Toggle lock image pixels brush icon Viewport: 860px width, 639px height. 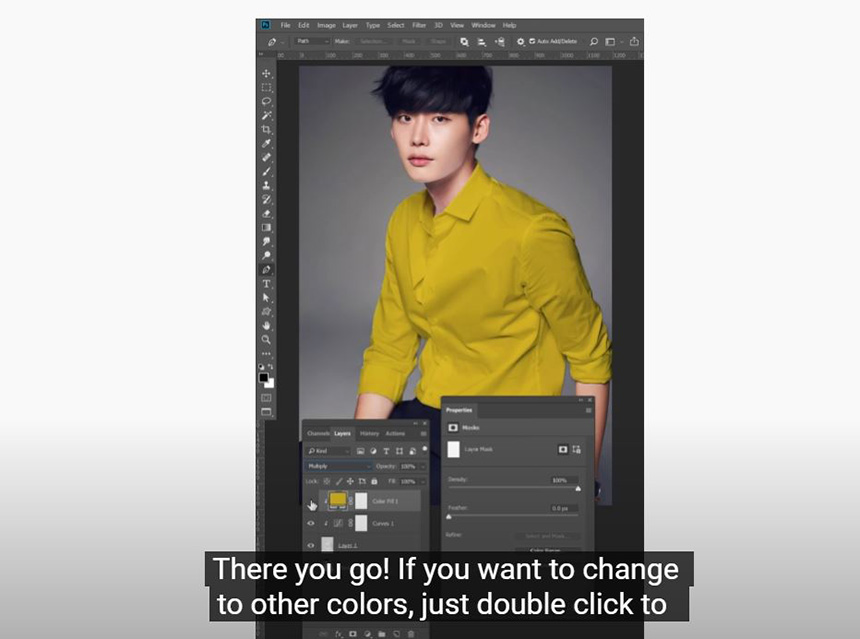[x=339, y=481]
